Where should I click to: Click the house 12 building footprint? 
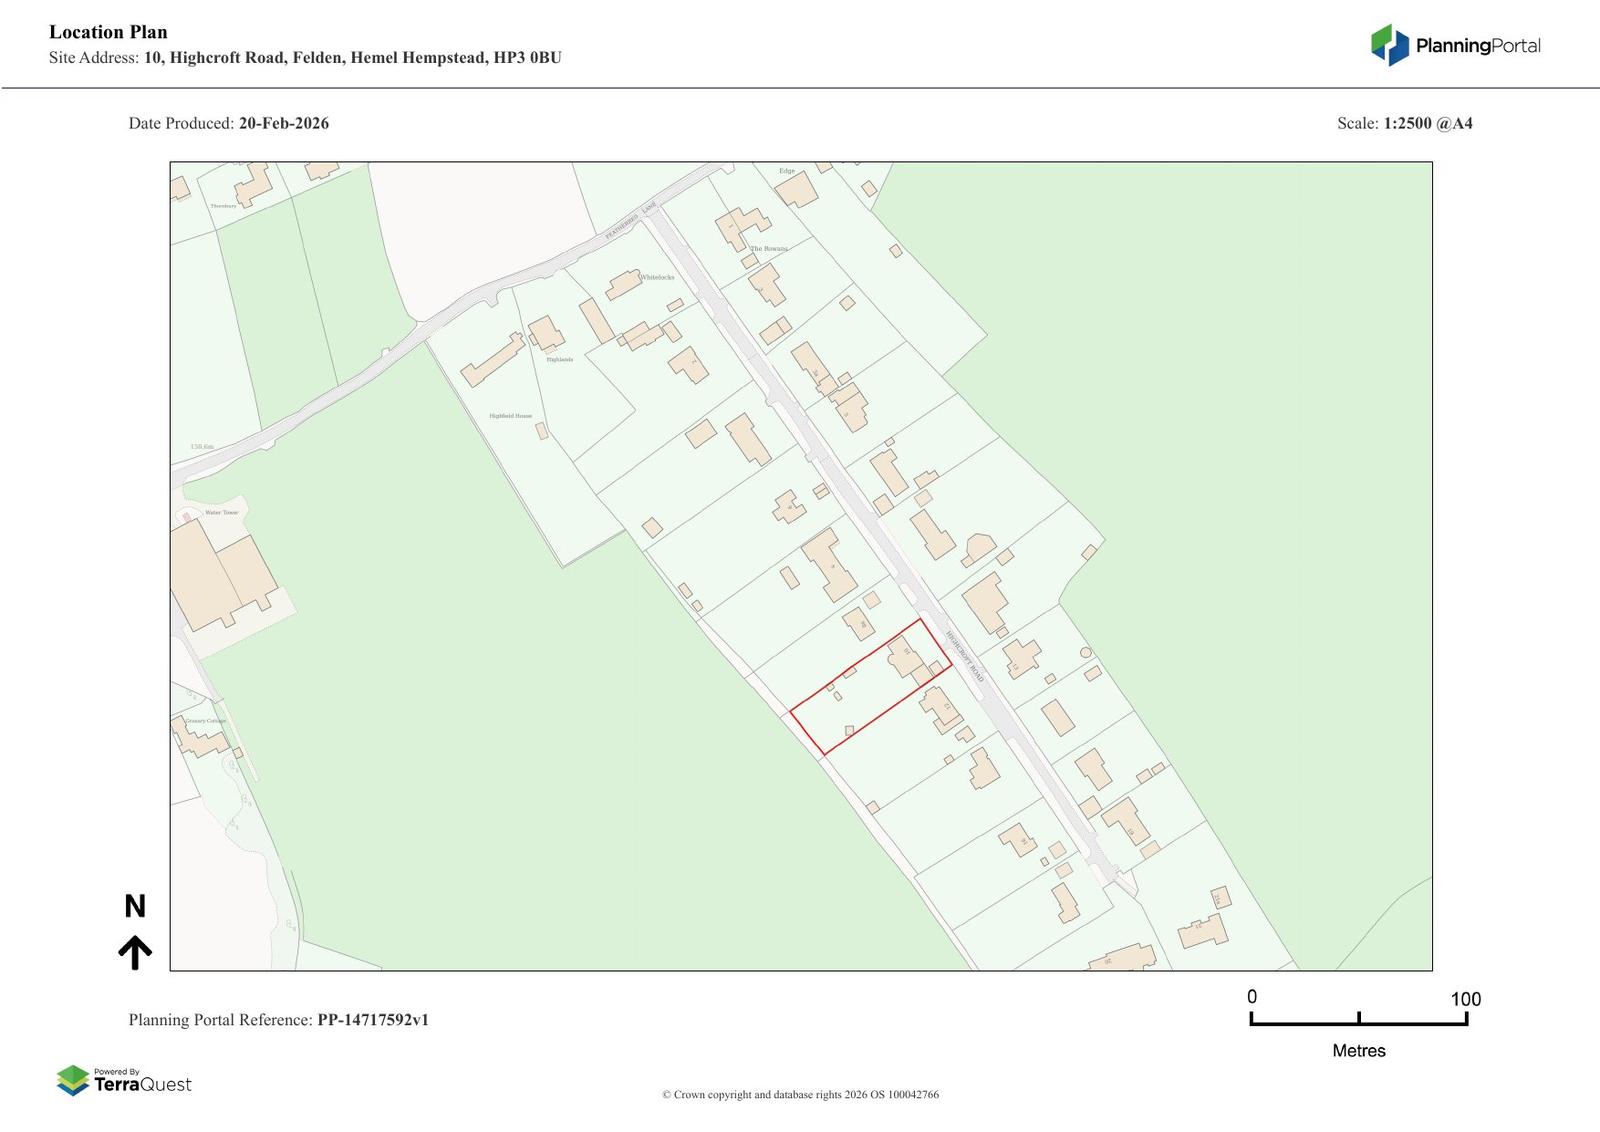click(941, 708)
